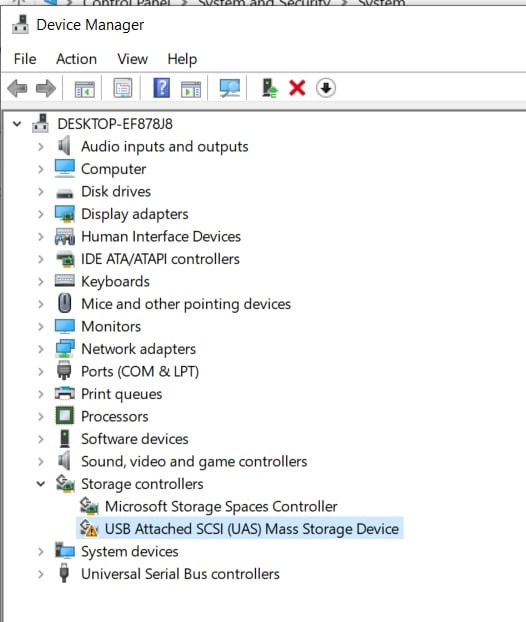
Task: Click Show/Hide Console Tree toolbar icon
Action: (x=84, y=88)
